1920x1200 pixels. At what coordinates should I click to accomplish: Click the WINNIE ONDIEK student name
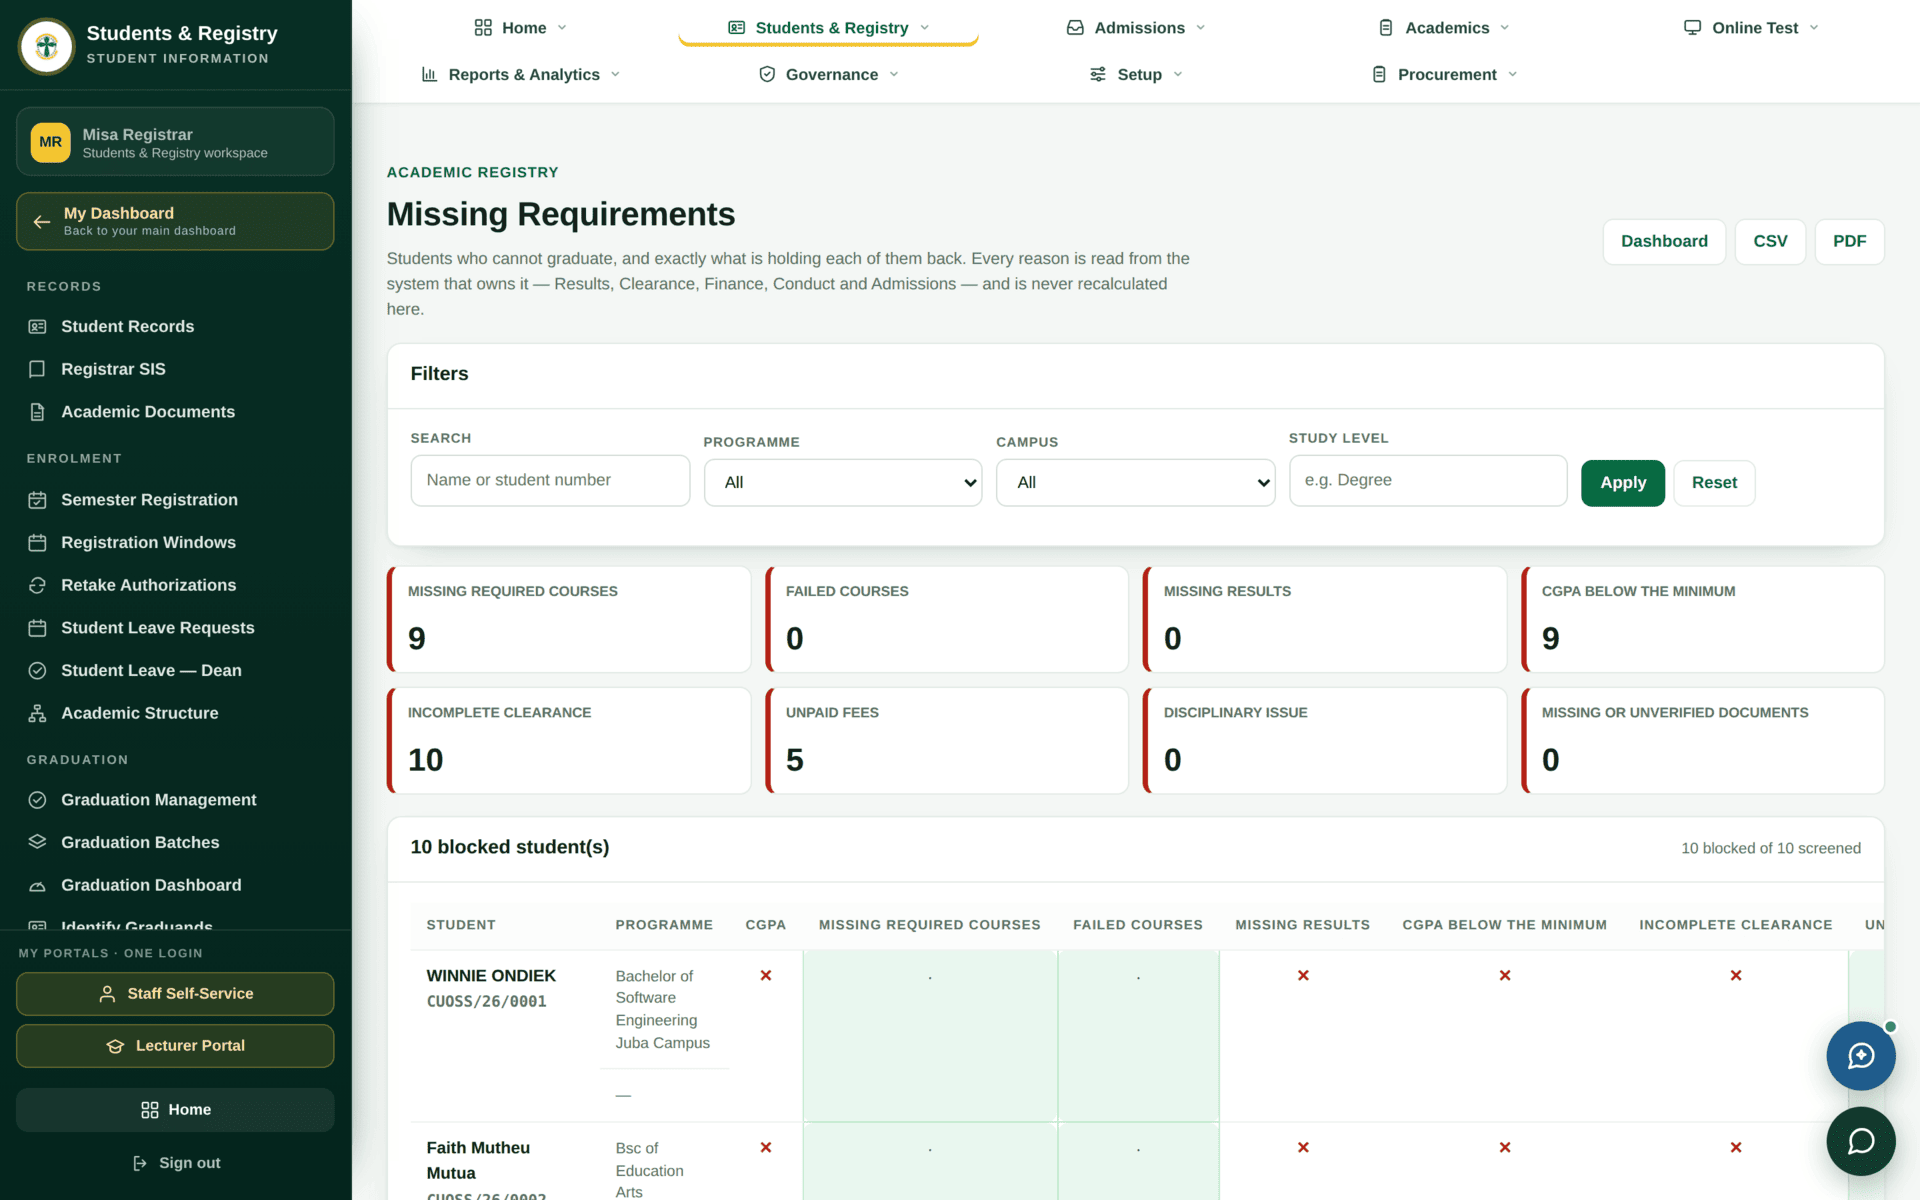[x=491, y=976]
